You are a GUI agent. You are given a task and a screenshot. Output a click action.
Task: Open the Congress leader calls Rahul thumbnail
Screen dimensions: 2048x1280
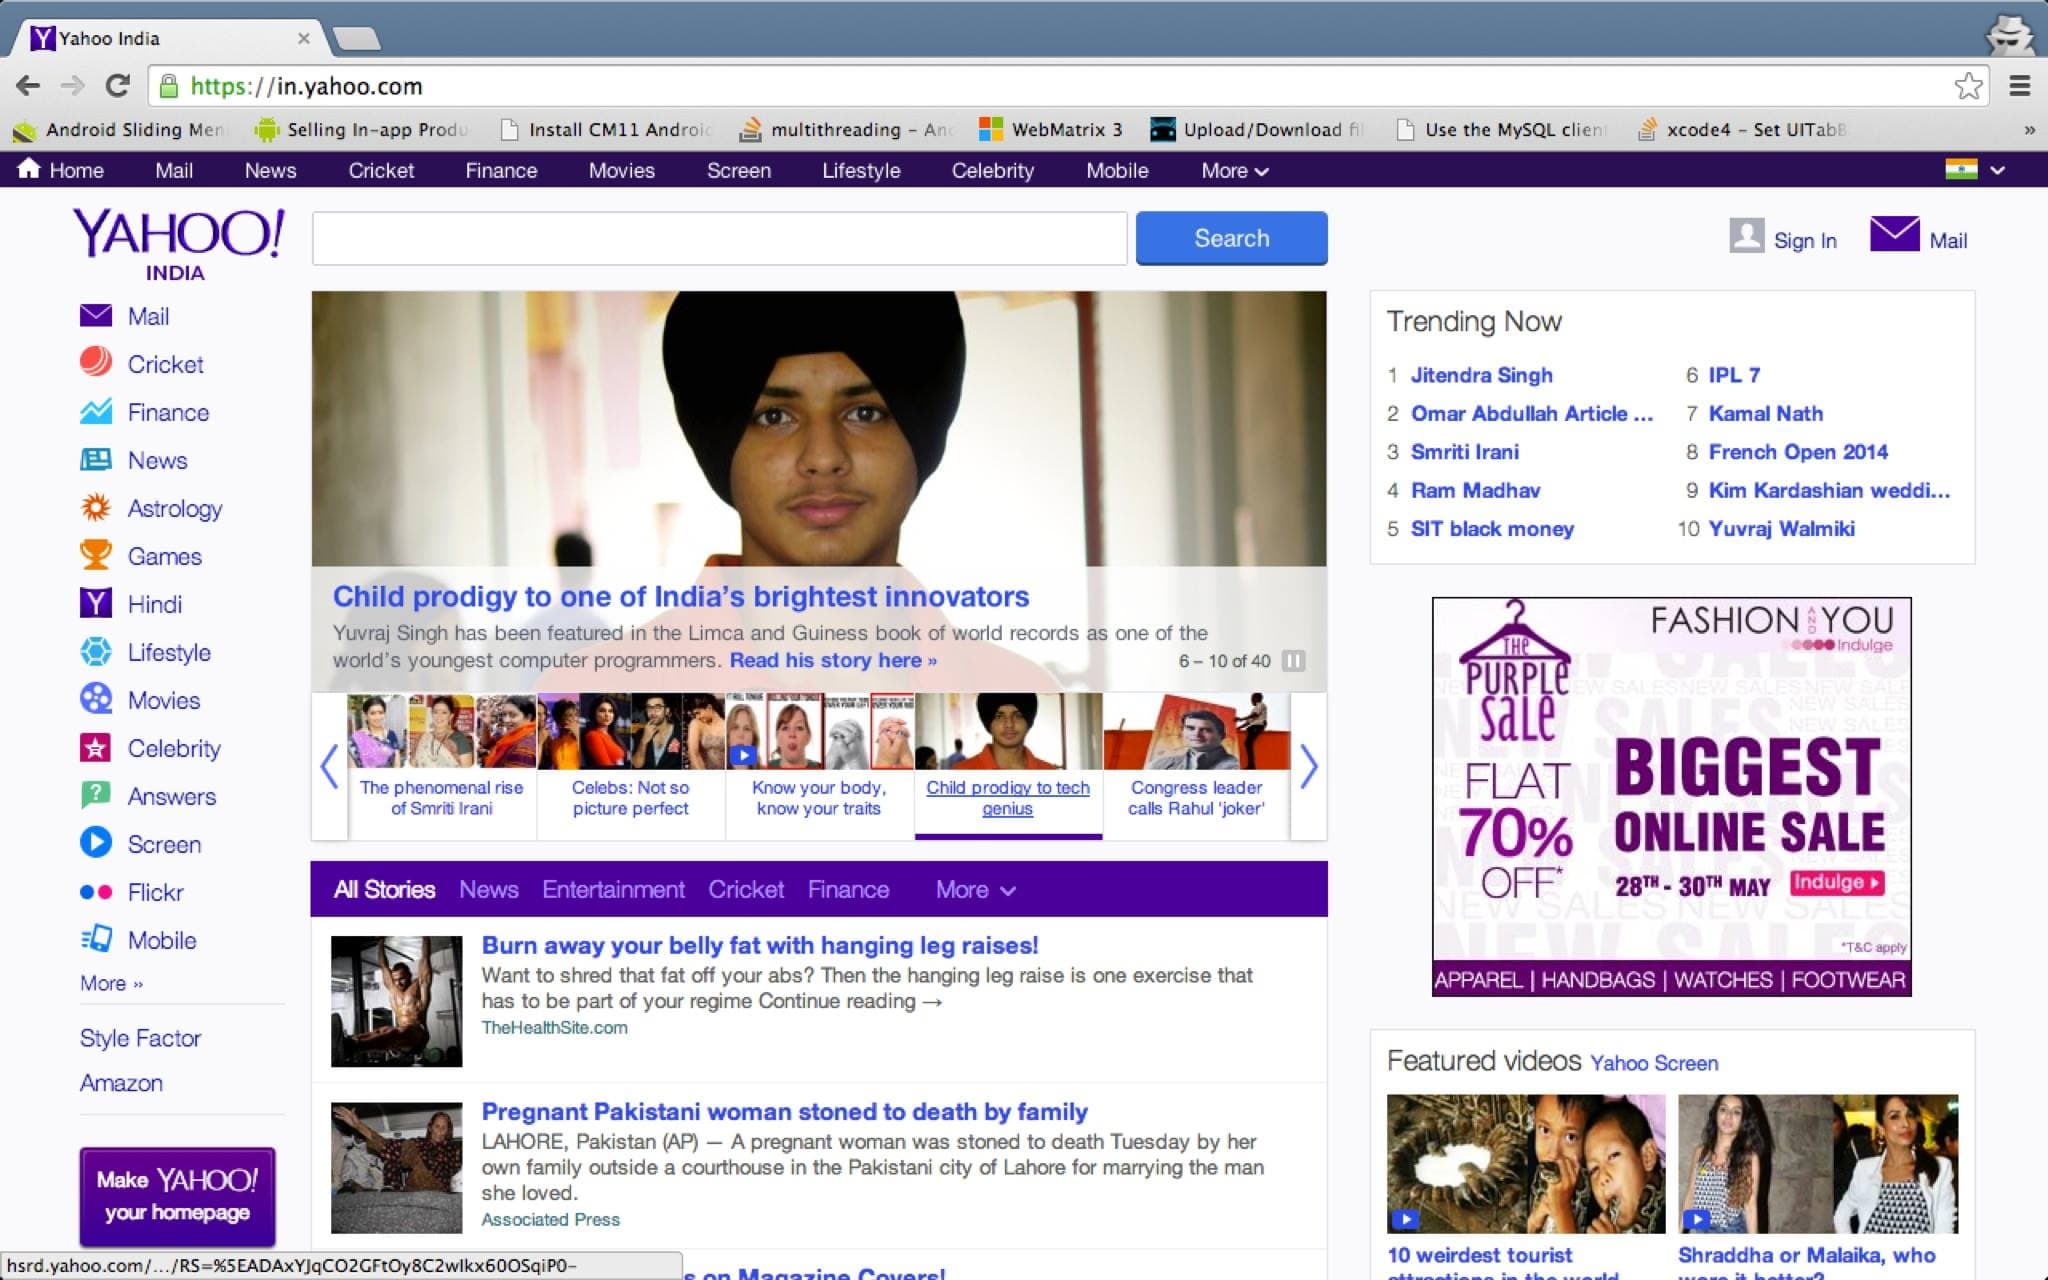pos(1196,731)
